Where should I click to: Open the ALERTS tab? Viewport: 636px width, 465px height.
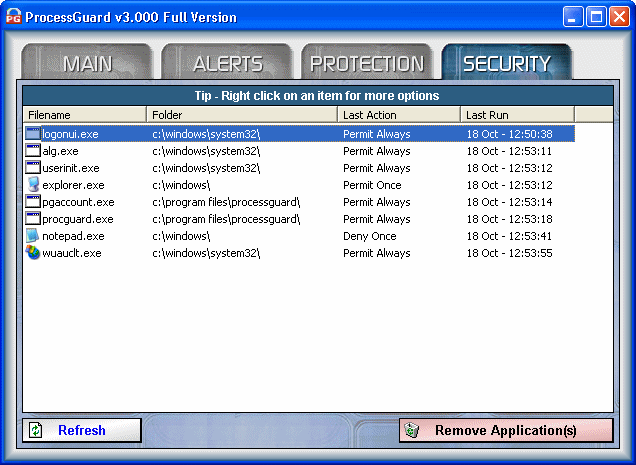(x=227, y=62)
